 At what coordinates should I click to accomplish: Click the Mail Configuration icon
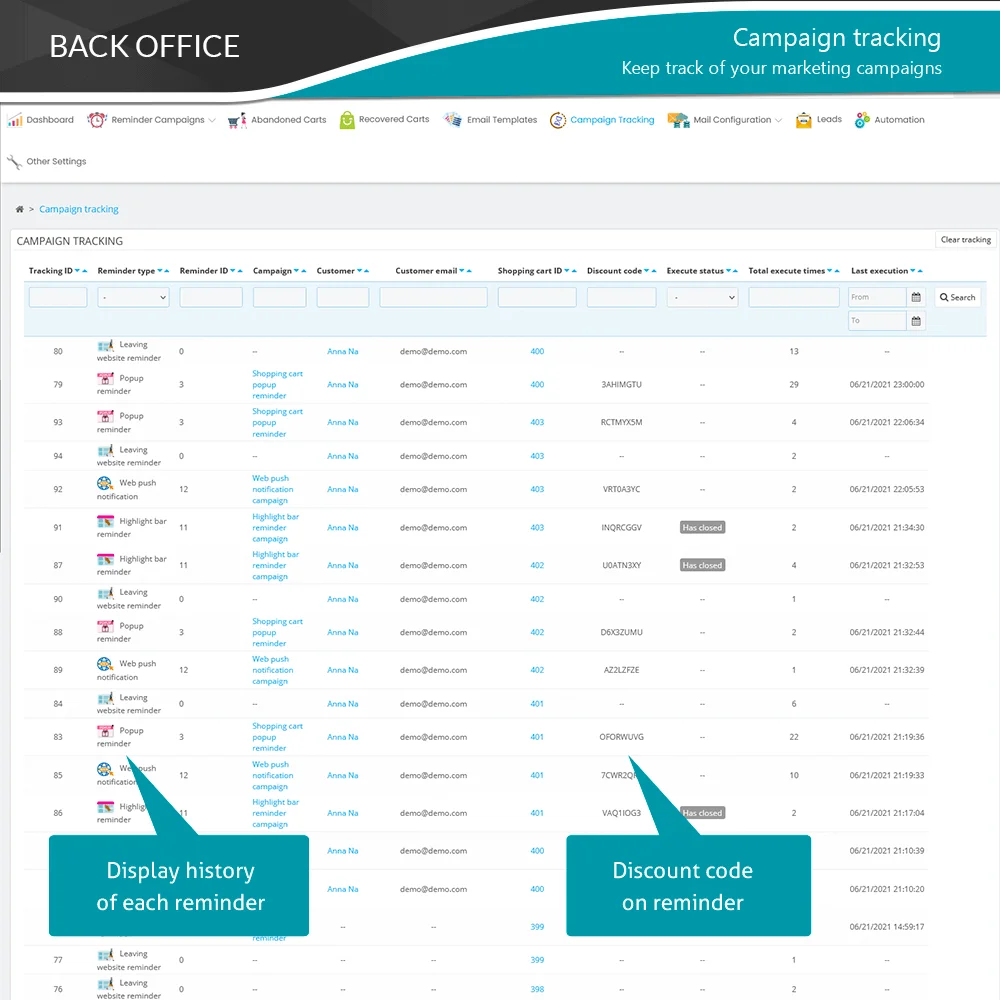point(678,120)
